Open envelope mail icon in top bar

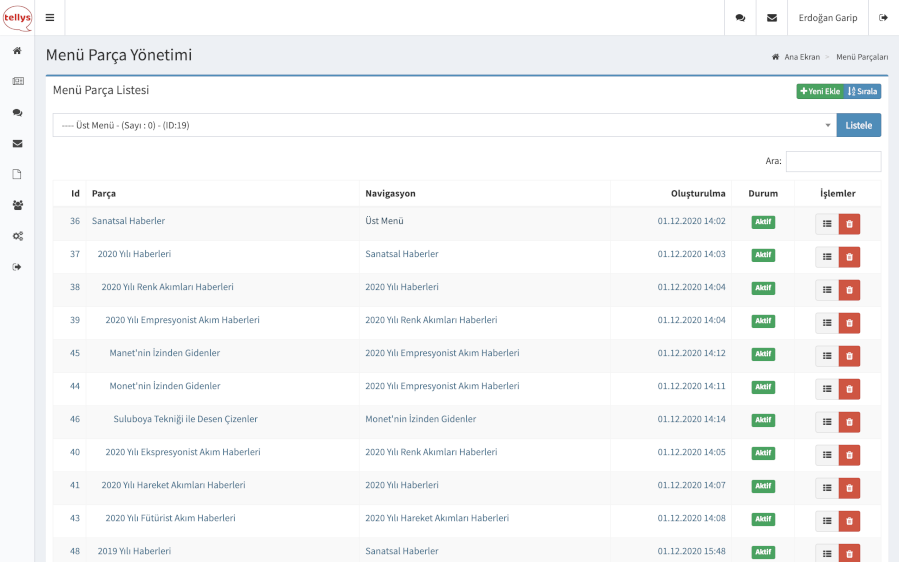coord(771,18)
